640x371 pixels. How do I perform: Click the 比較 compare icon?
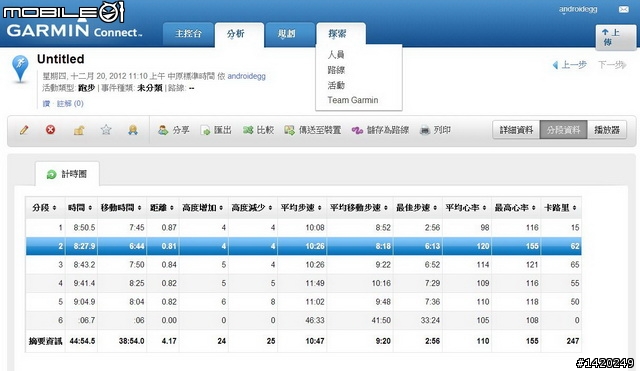(x=248, y=130)
